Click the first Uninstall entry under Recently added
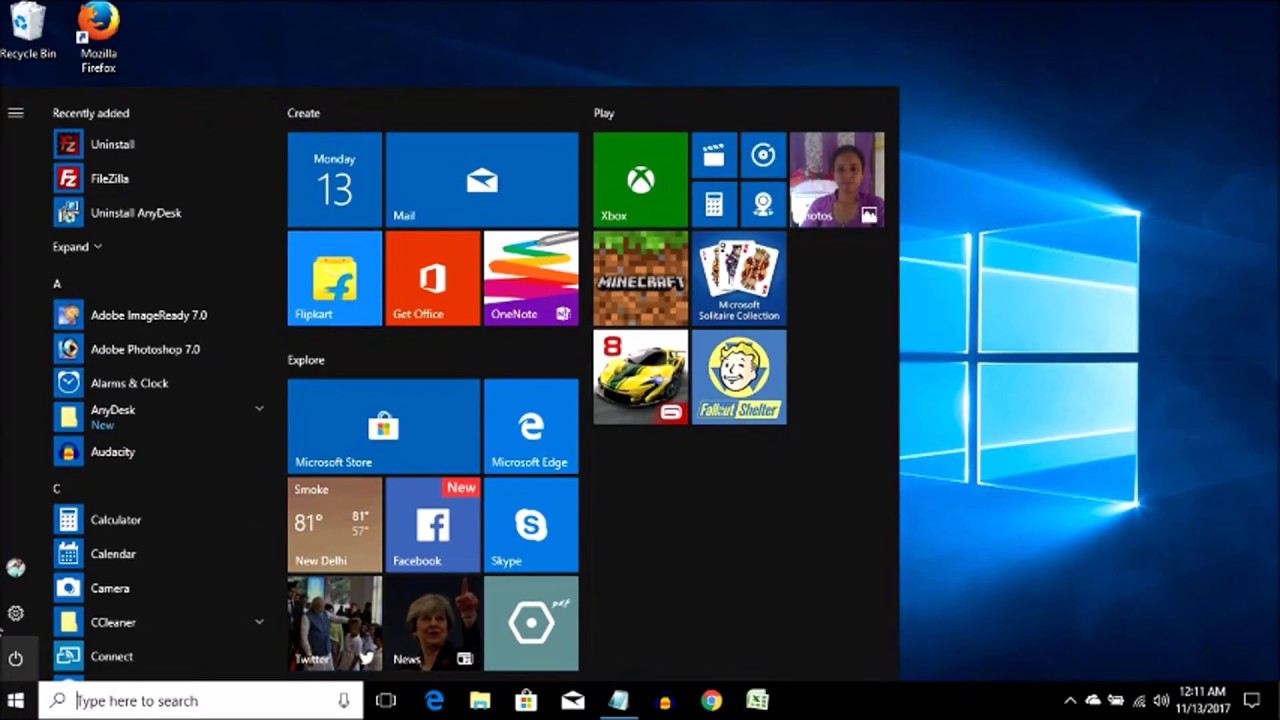 [x=160, y=145]
